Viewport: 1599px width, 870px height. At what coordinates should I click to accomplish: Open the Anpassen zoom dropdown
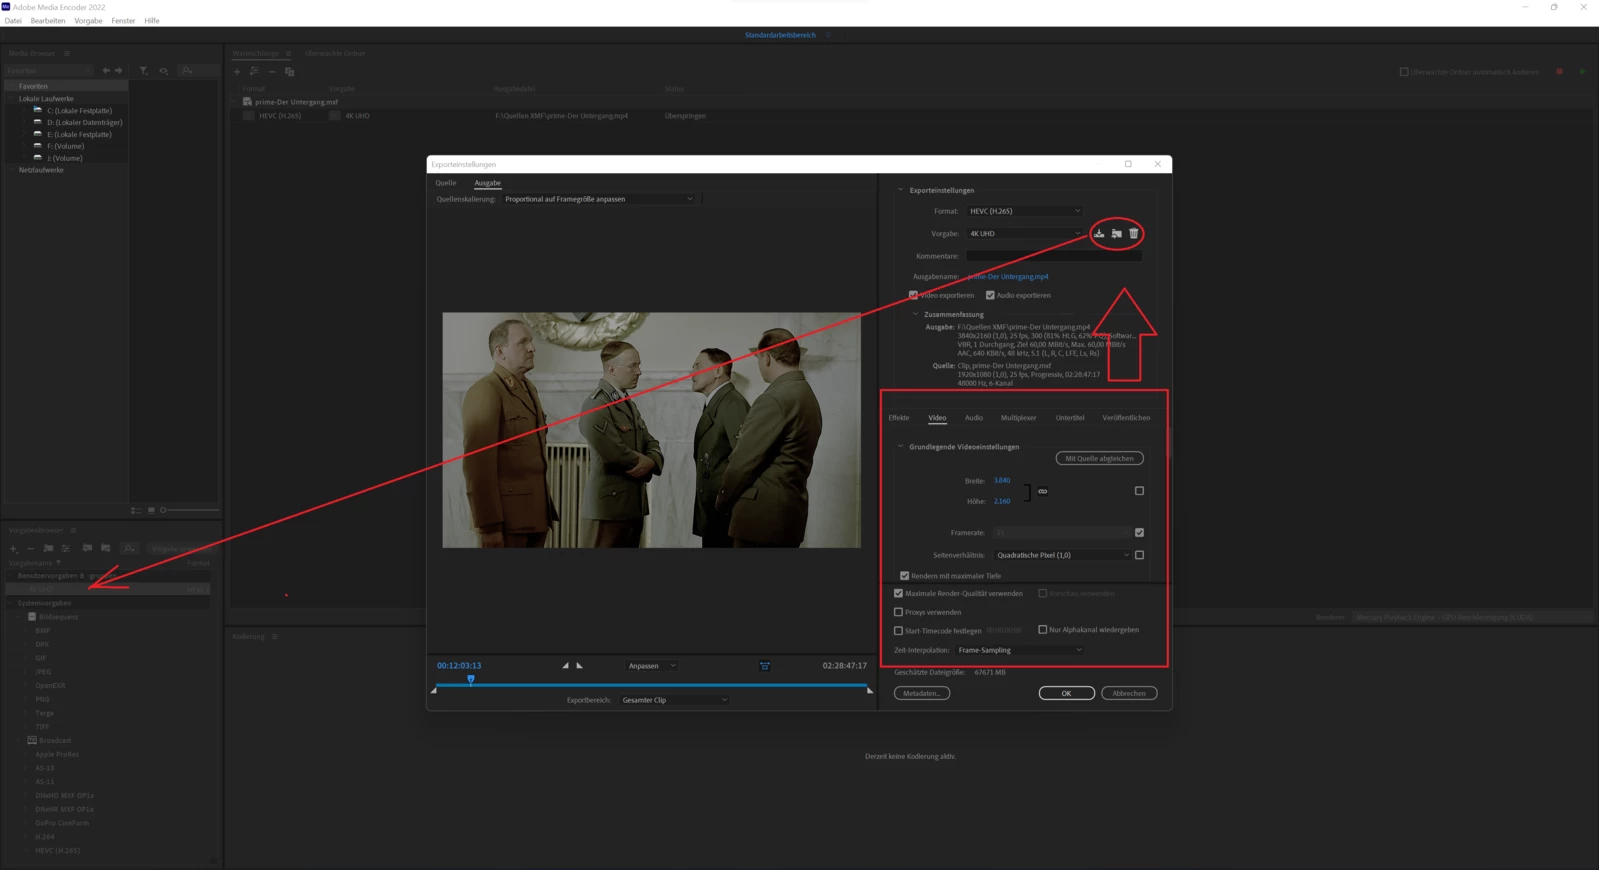(651, 666)
